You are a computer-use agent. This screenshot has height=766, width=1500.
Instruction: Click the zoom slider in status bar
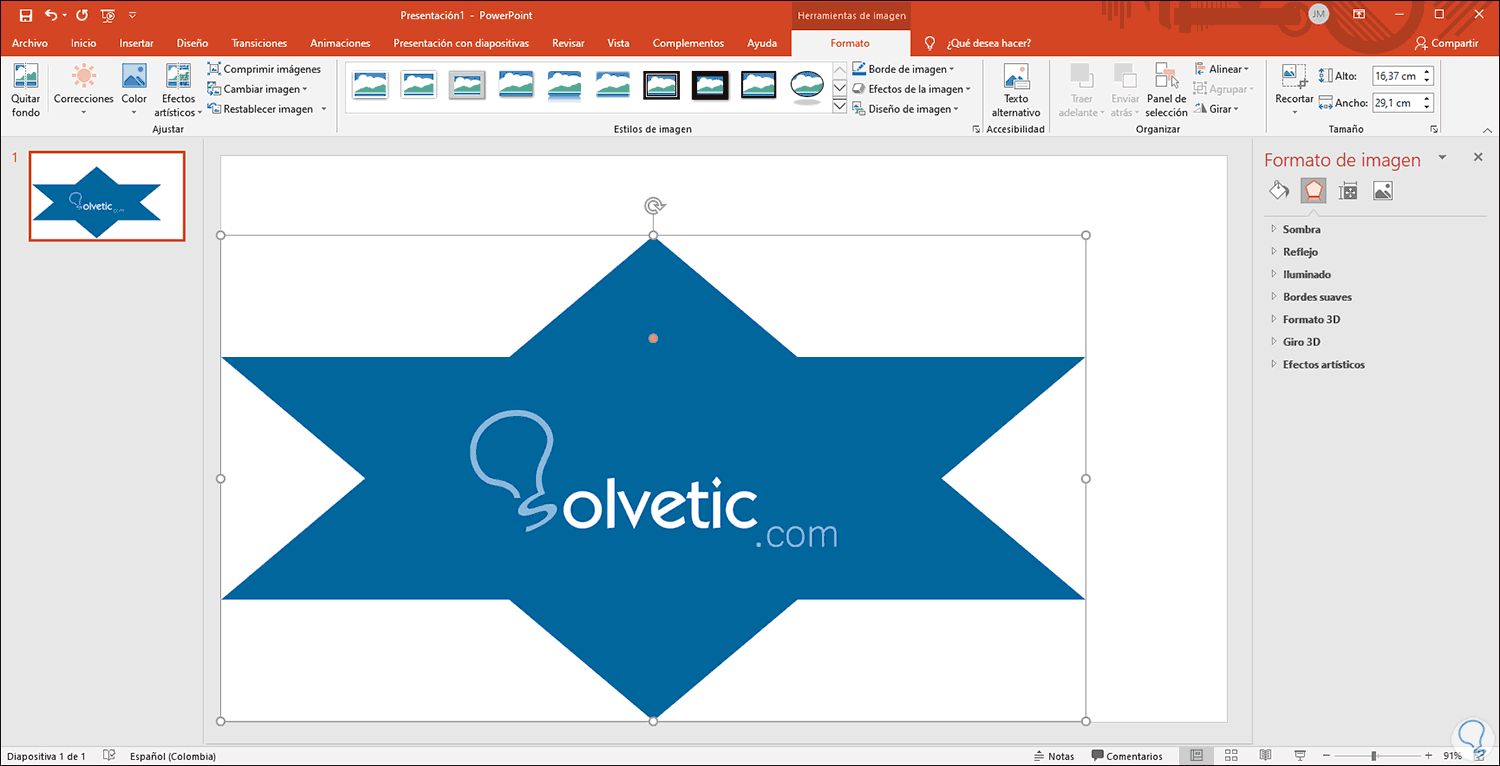(x=1375, y=756)
